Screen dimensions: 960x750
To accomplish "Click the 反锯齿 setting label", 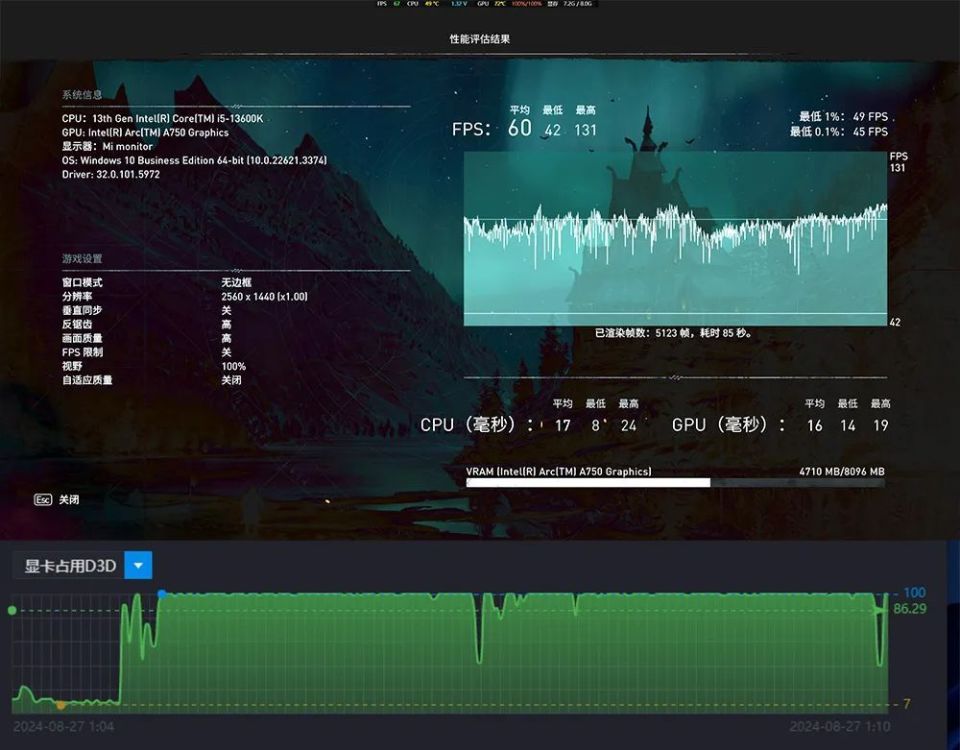I will coord(77,324).
